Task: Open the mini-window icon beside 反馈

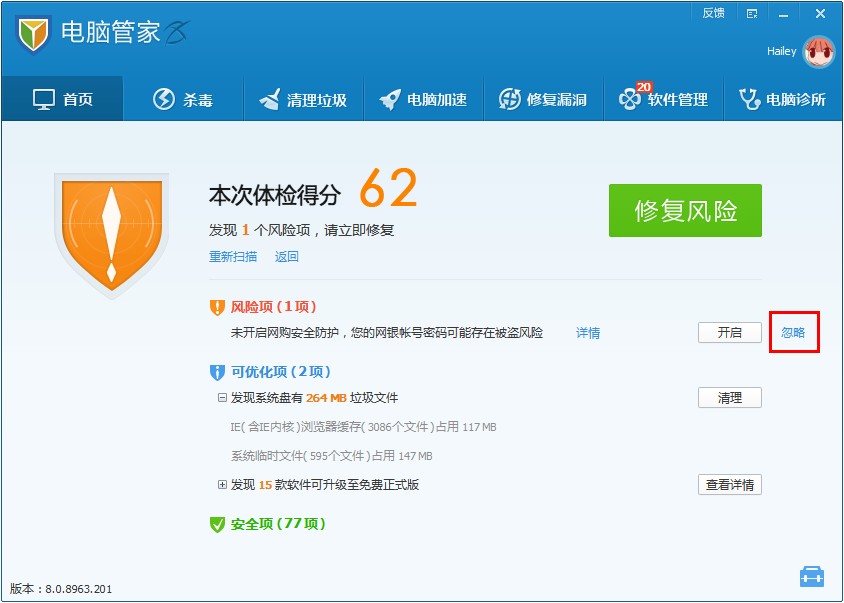Action: pos(752,13)
